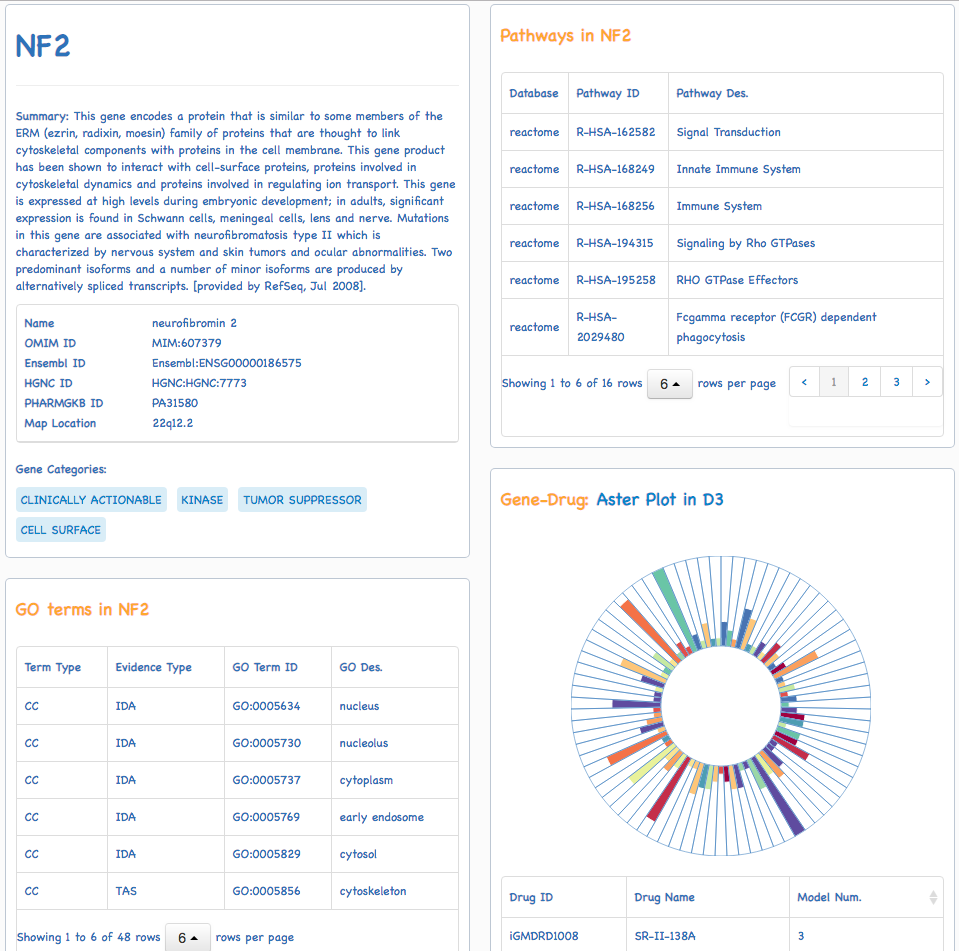The image size is (959, 951).
Task: Jump to page 2 of Pathways table
Action: (865, 382)
